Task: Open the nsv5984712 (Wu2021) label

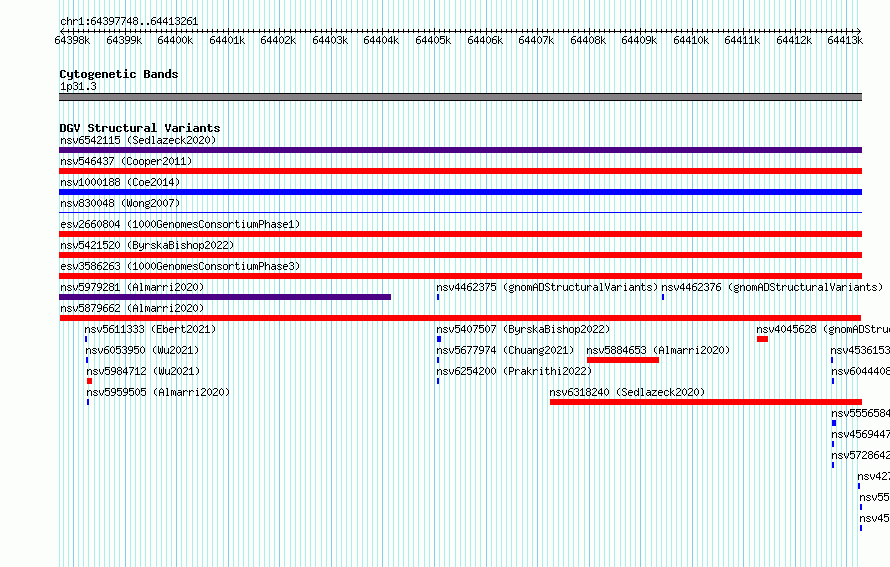Action: point(143,371)
